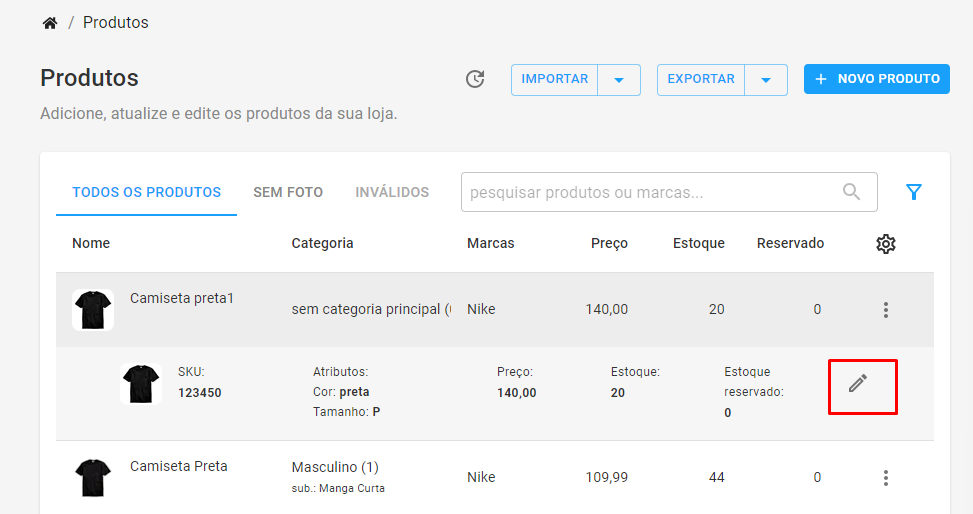The image size is (973, 514).
Task: Open three-dot menu for Camiseta Preta
Action: click(886, 477)
